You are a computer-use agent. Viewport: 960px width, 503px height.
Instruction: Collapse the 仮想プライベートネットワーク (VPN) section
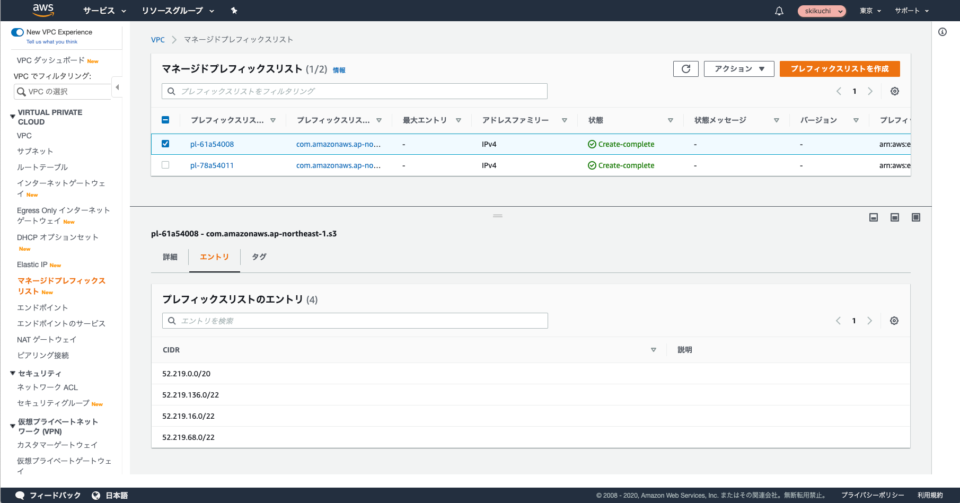[12, 426]
